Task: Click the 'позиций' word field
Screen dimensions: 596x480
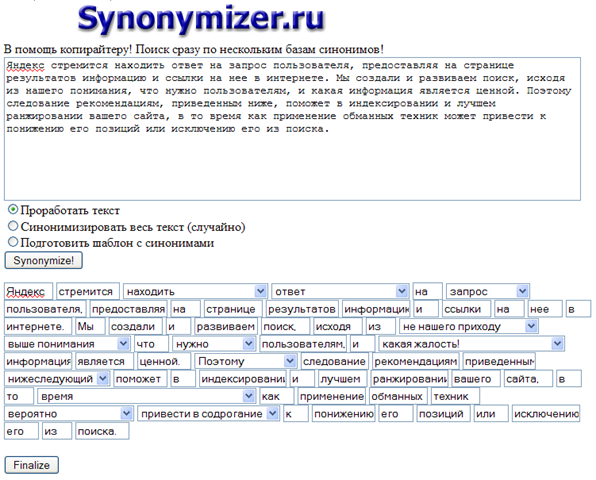Action: pos(444,413)
